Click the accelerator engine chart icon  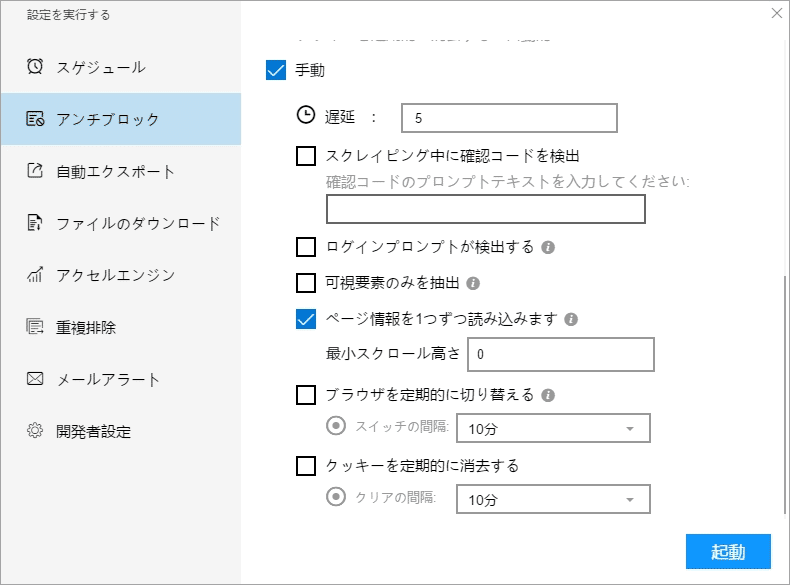click(x=35, y=275)
